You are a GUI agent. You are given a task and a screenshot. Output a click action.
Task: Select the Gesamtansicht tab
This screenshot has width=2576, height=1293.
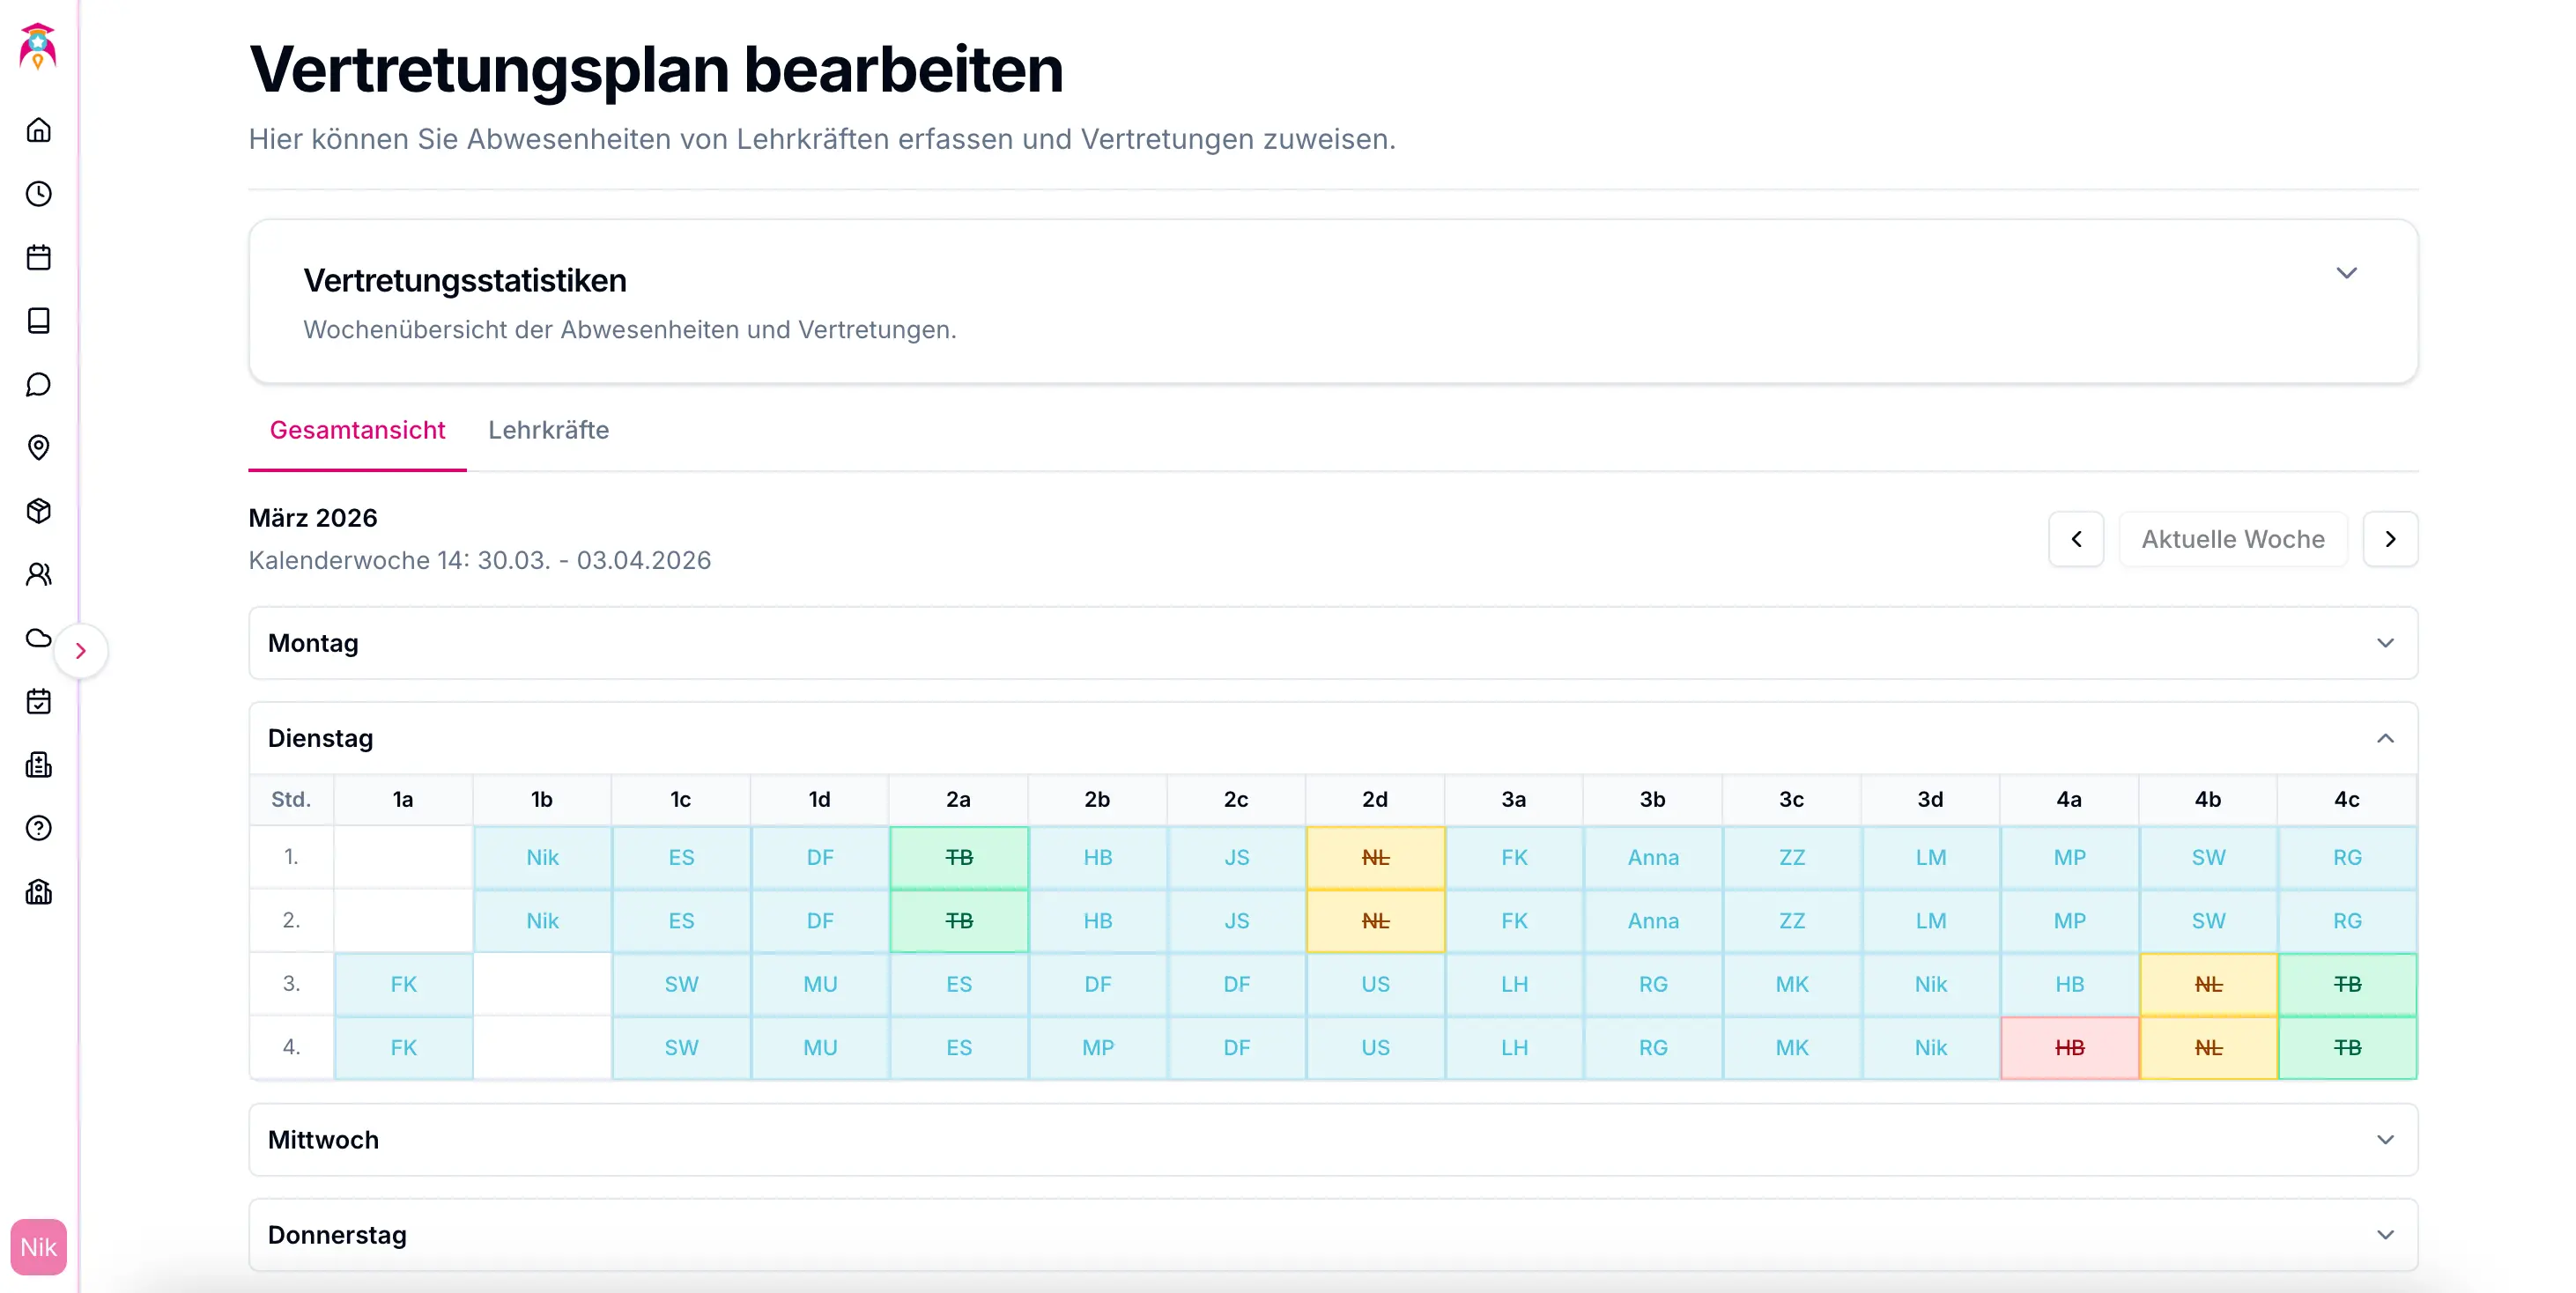pyautogui.click(x=357, y=430)
